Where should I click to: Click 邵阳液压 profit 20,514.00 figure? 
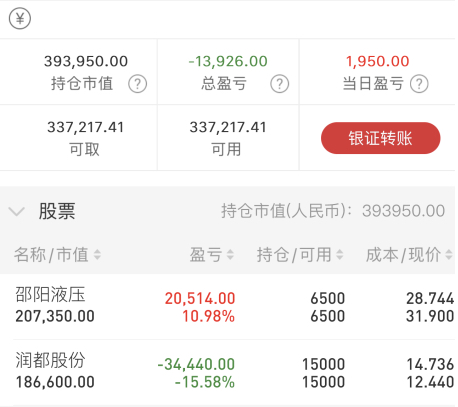[200, 298]
